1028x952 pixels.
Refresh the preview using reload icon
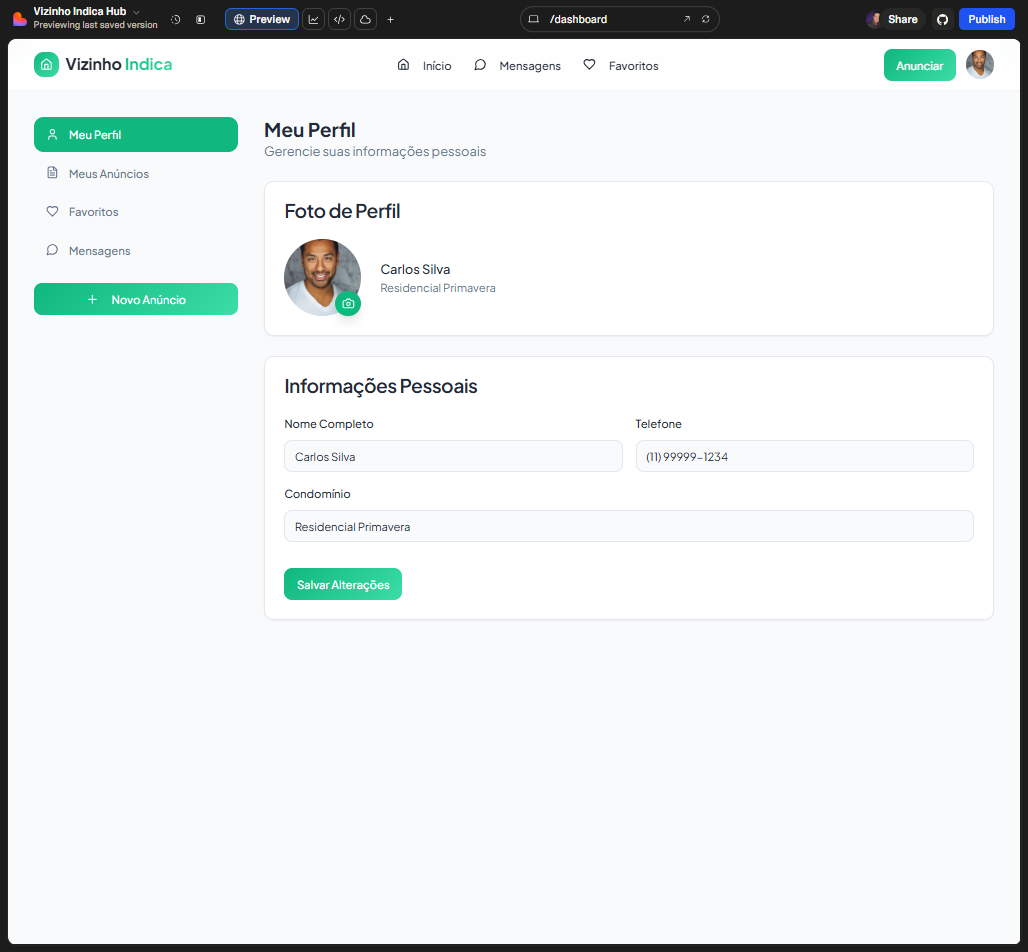tap(706, 19)
